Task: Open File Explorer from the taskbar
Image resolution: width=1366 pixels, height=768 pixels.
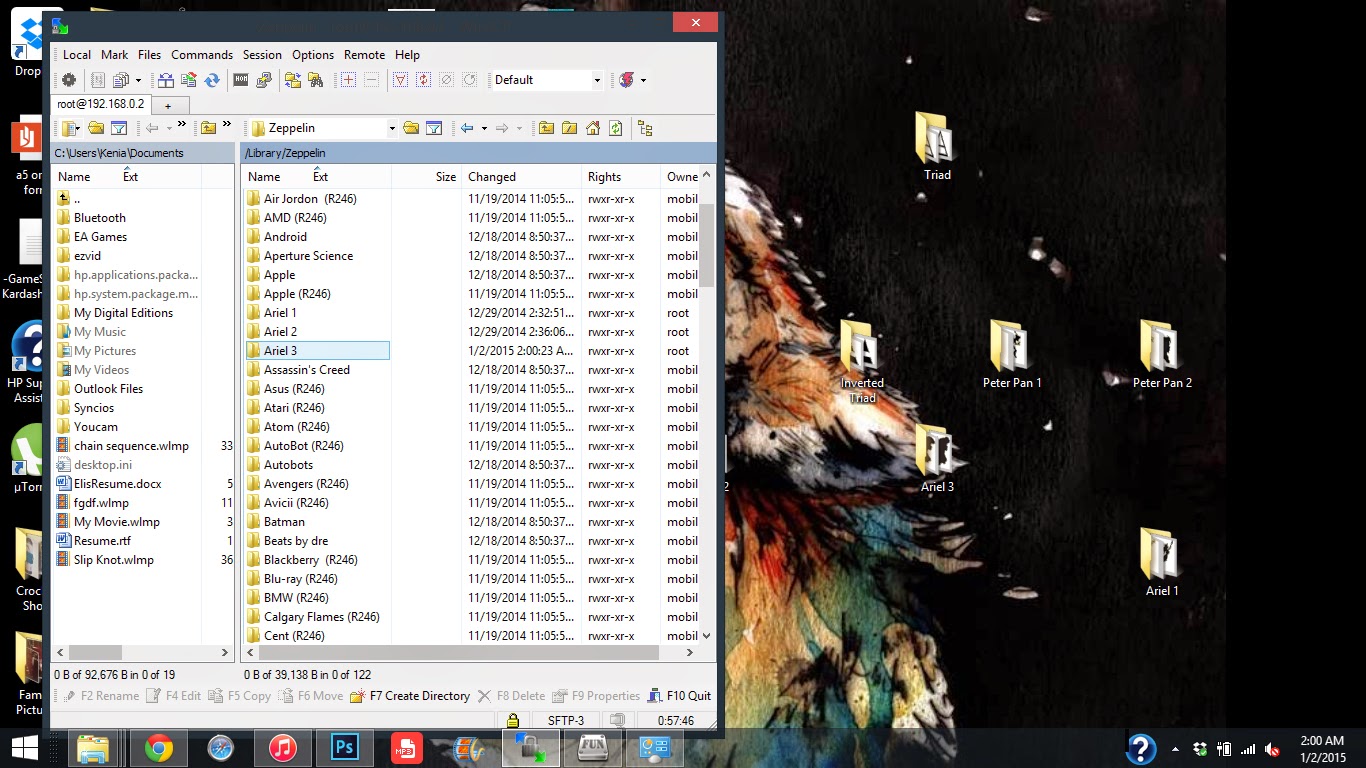Action: tap(93, 748)
